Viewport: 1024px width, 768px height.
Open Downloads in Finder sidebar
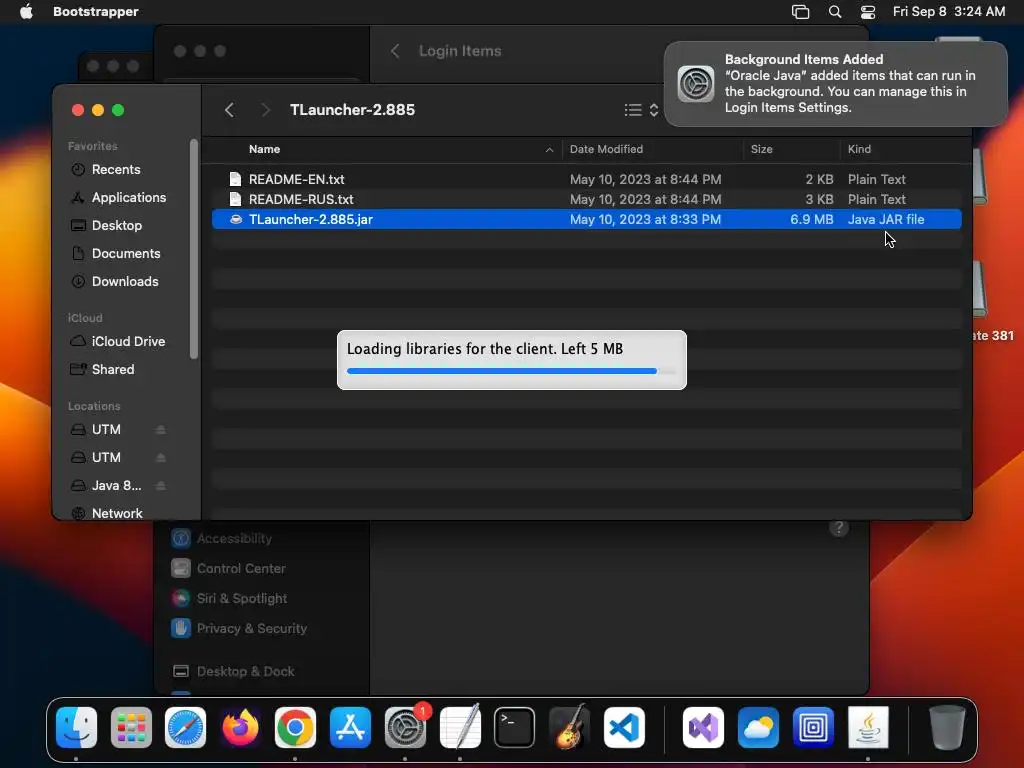(x=125, y=282)
